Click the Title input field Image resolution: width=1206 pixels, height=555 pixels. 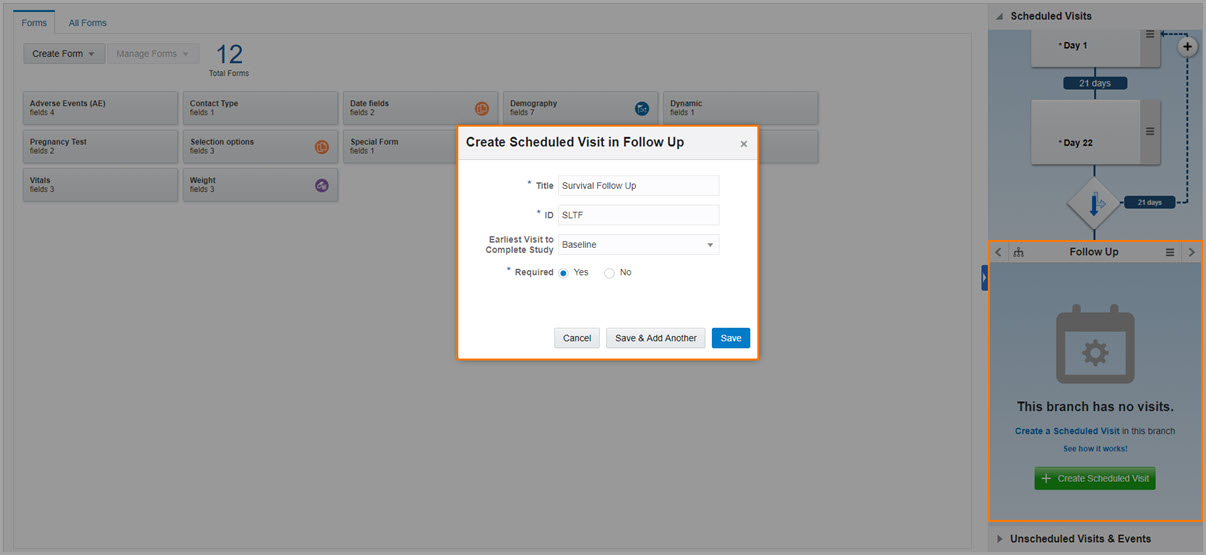click(638, 185)
